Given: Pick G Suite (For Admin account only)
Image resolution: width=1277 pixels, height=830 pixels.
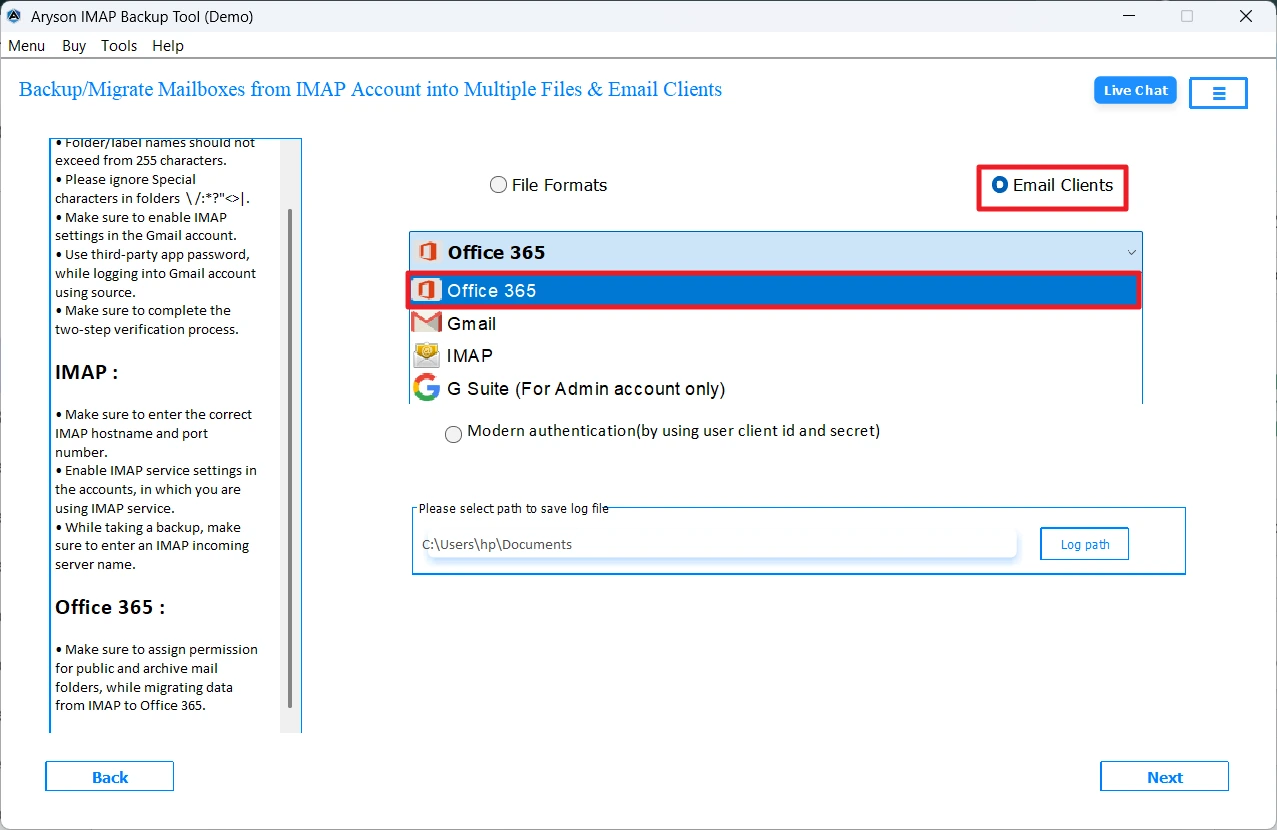Looking at the screenshot, I should pyautogui.click(x=775, y=388).
